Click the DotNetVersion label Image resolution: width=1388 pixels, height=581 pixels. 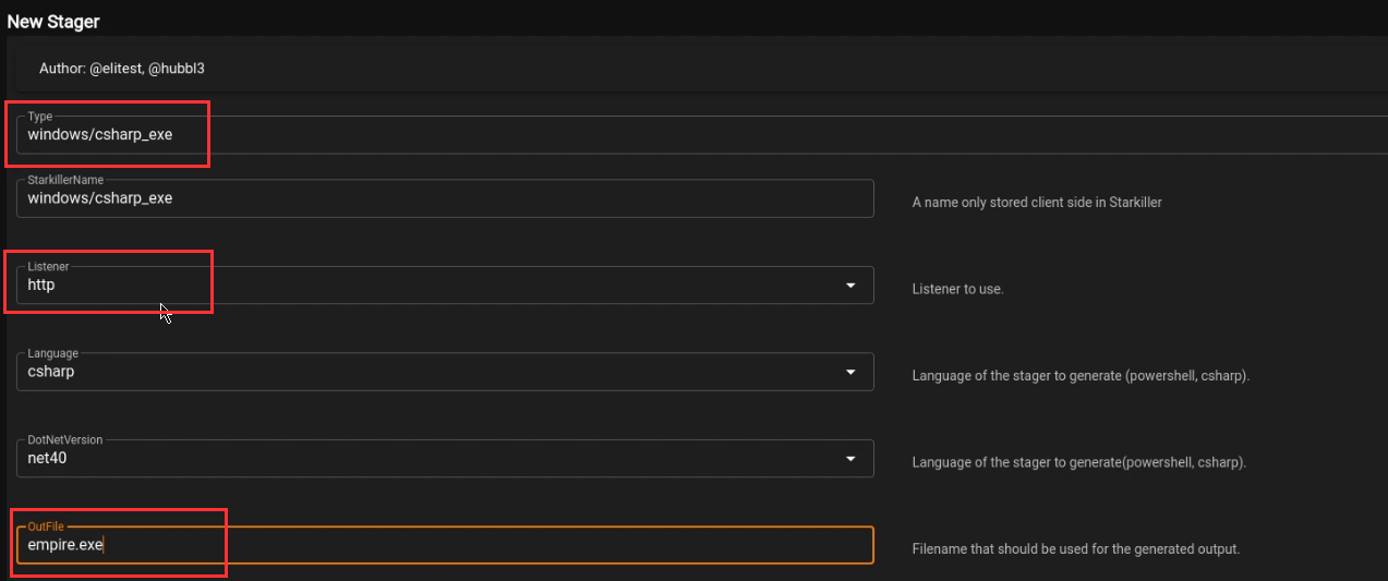[x=63, y=439]
